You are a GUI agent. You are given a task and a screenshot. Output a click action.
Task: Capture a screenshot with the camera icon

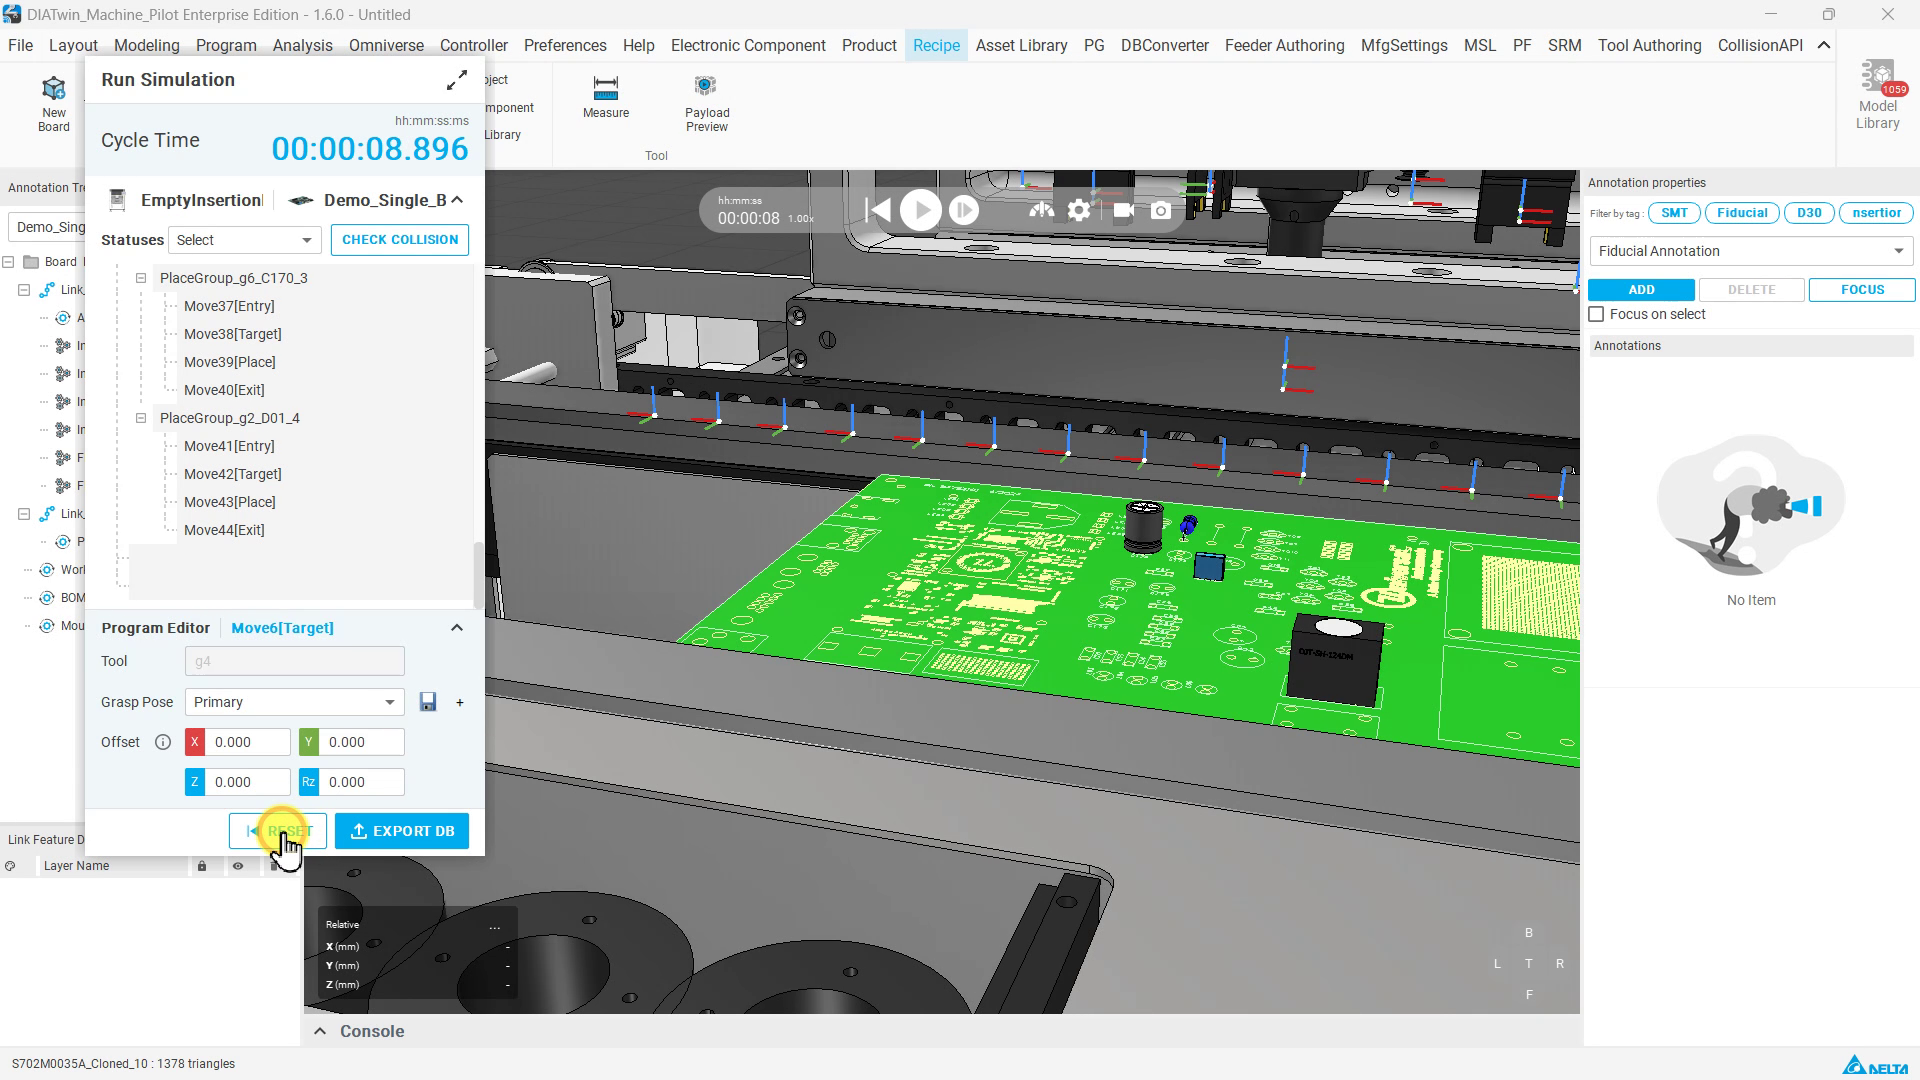click(x=1161, y=211)
